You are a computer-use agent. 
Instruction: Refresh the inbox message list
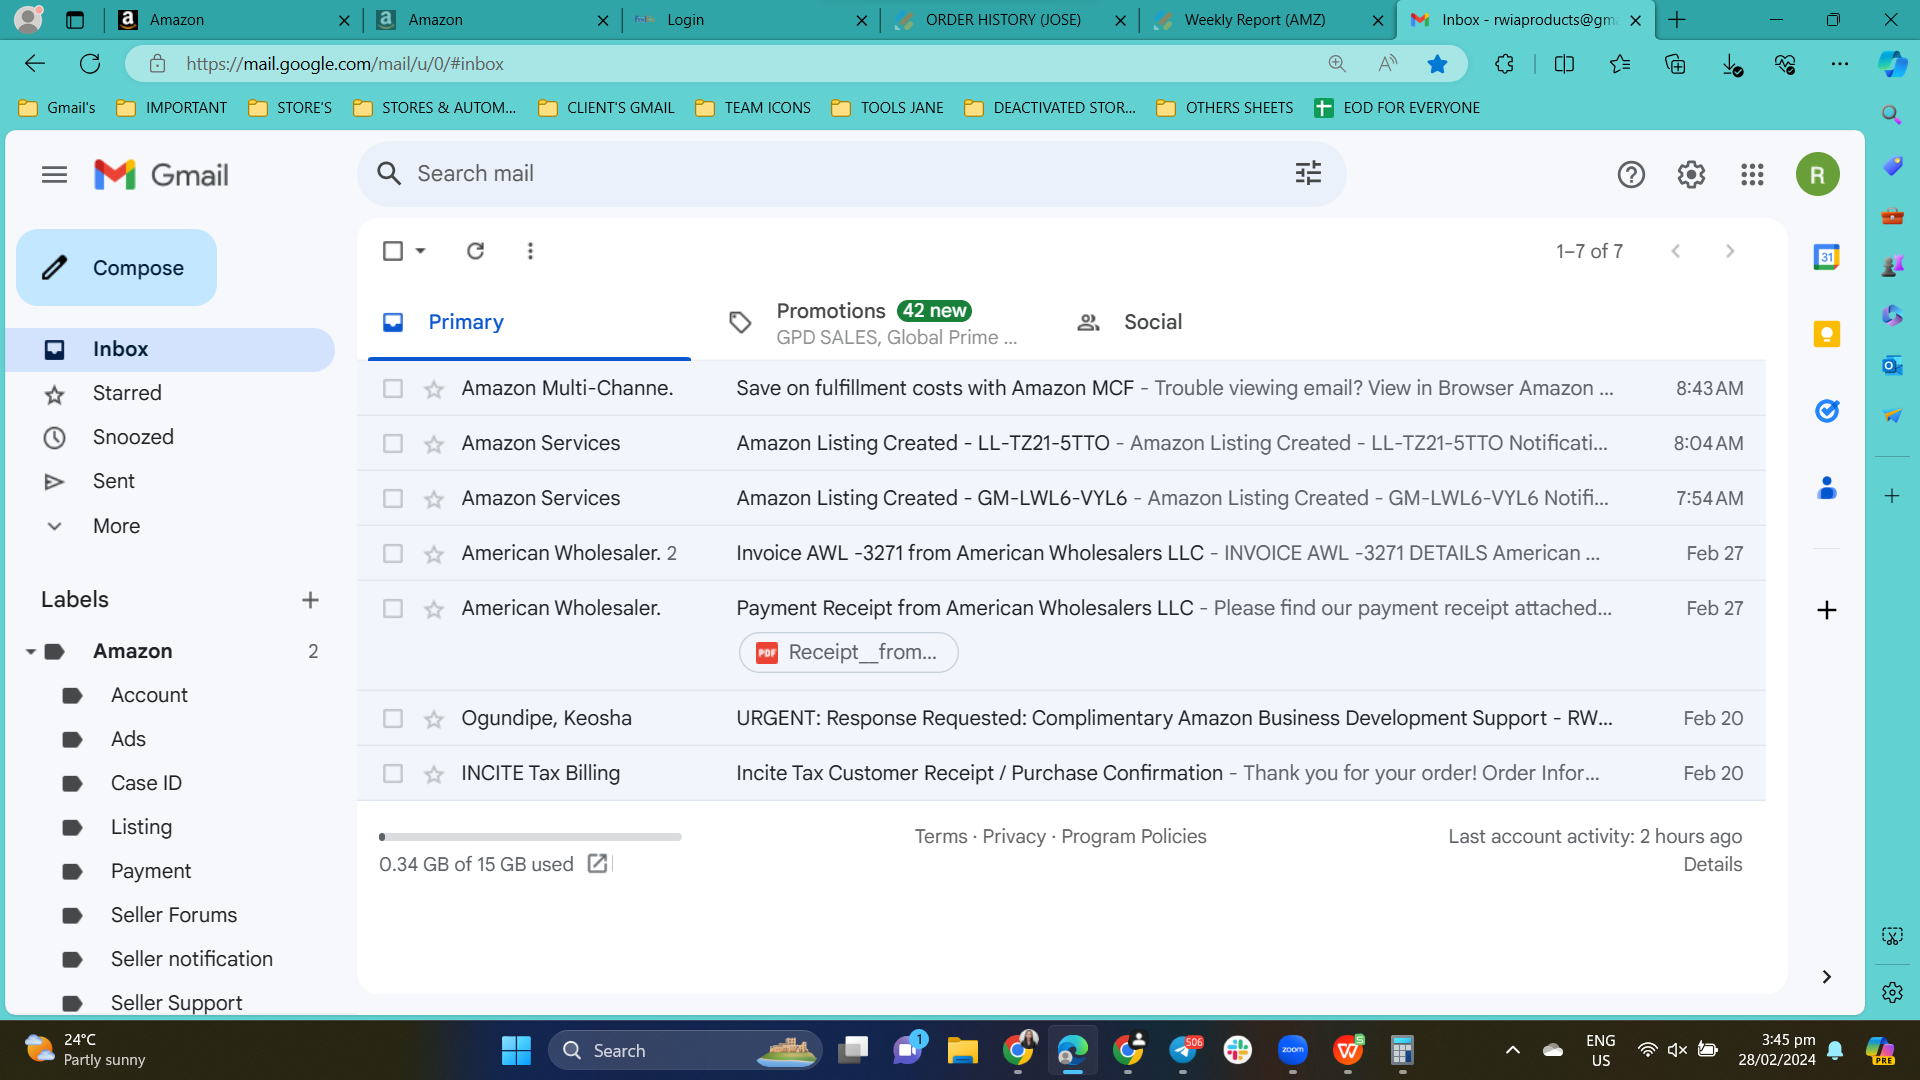pyautogui.click(x=476, y=251)
